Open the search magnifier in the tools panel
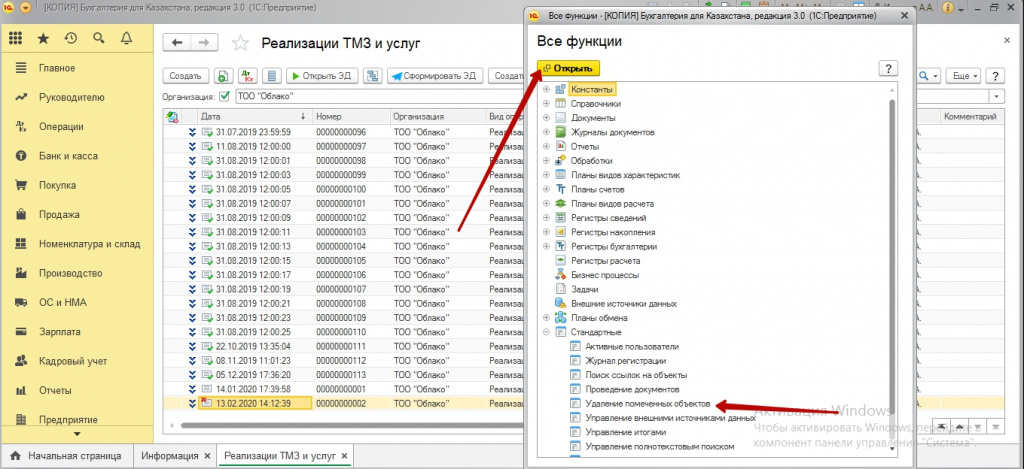1024x469 pixels. point(99,39)
